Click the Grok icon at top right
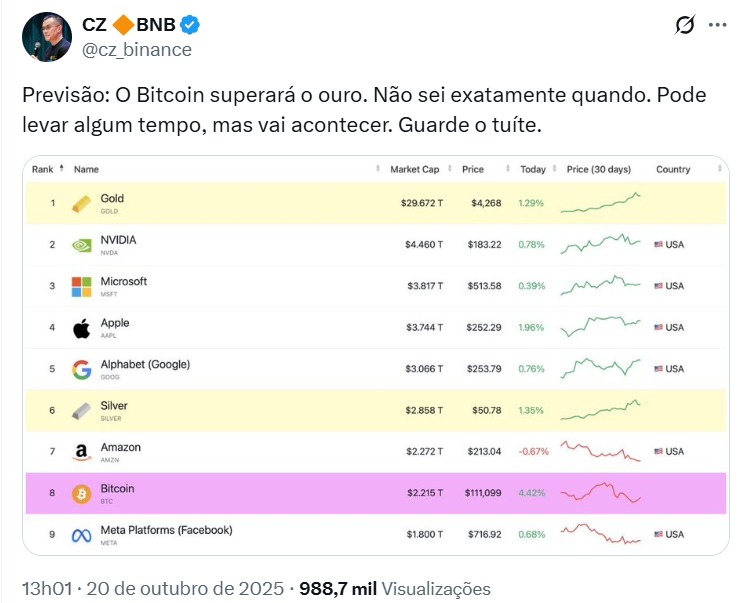This screenshot has width=749, height=603. (x=686, y=26)
